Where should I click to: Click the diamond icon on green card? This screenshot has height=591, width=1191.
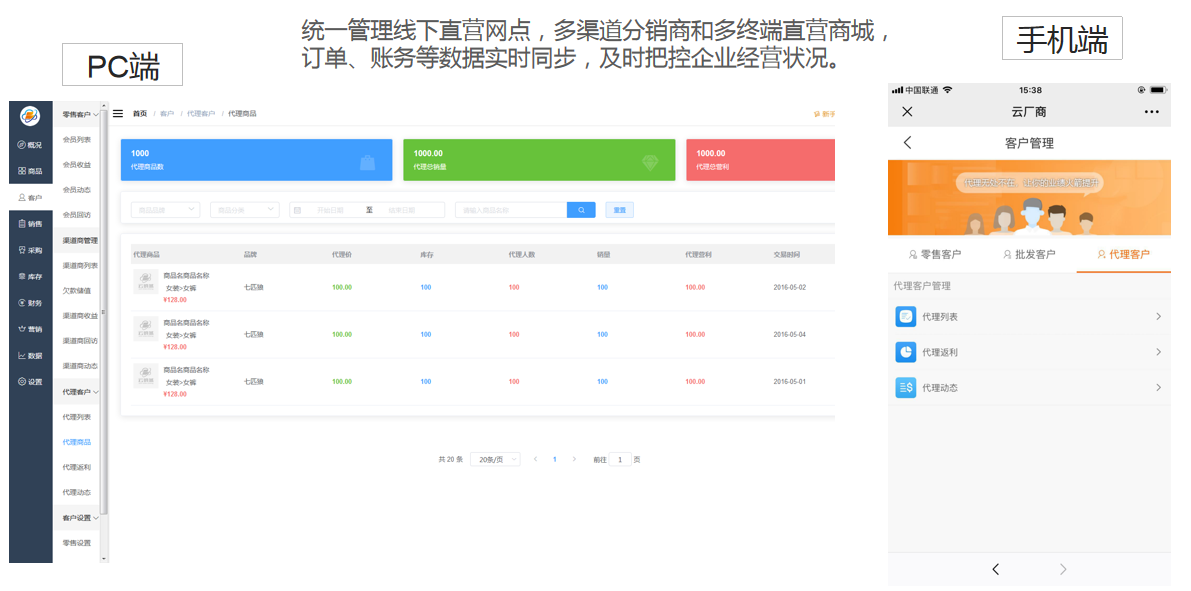click(650, 163)
